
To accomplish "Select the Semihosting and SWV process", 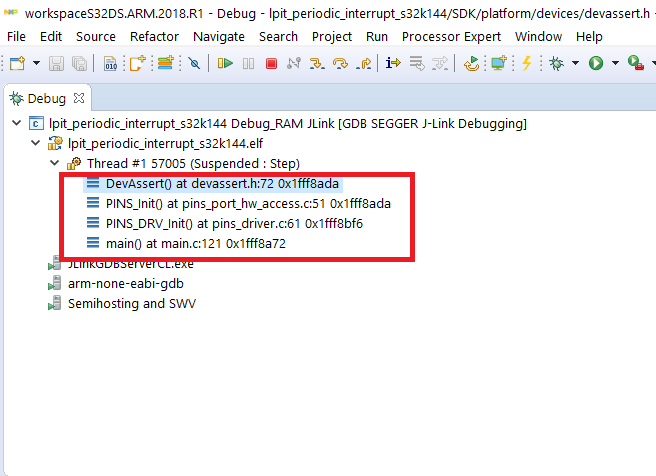I will coord(132,304).
